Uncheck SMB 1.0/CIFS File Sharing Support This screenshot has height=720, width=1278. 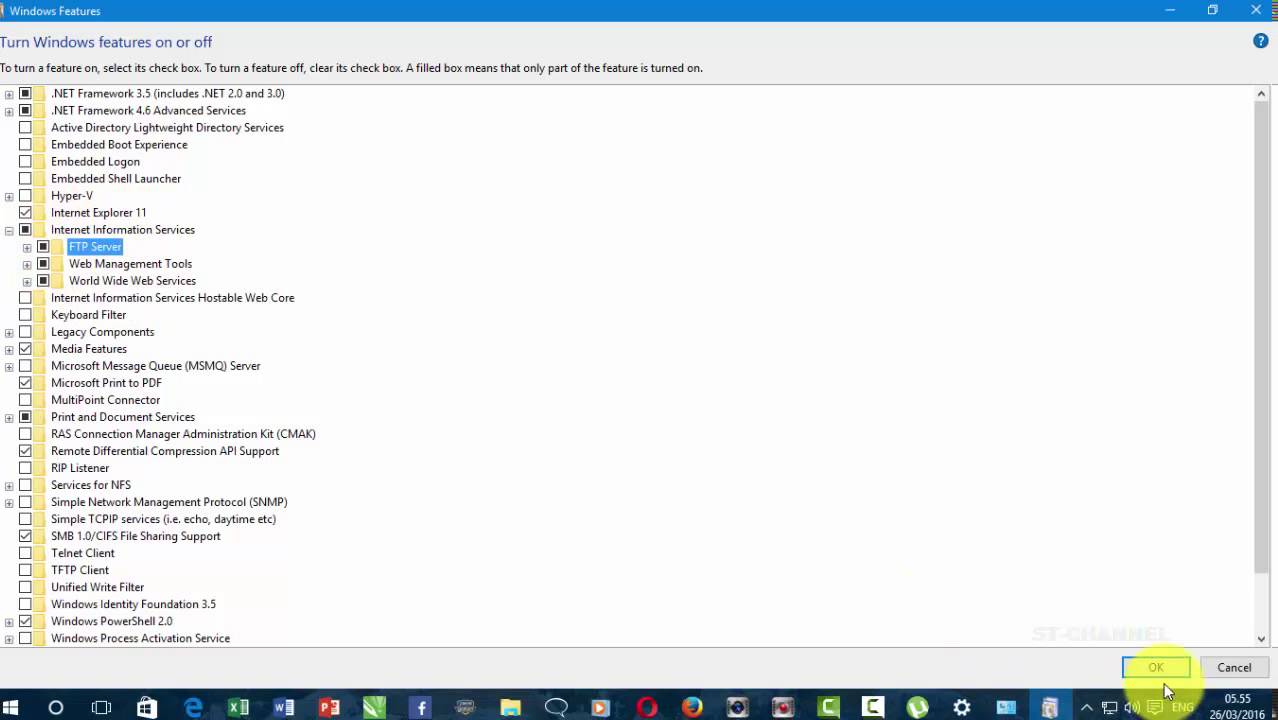coord(25,536)
